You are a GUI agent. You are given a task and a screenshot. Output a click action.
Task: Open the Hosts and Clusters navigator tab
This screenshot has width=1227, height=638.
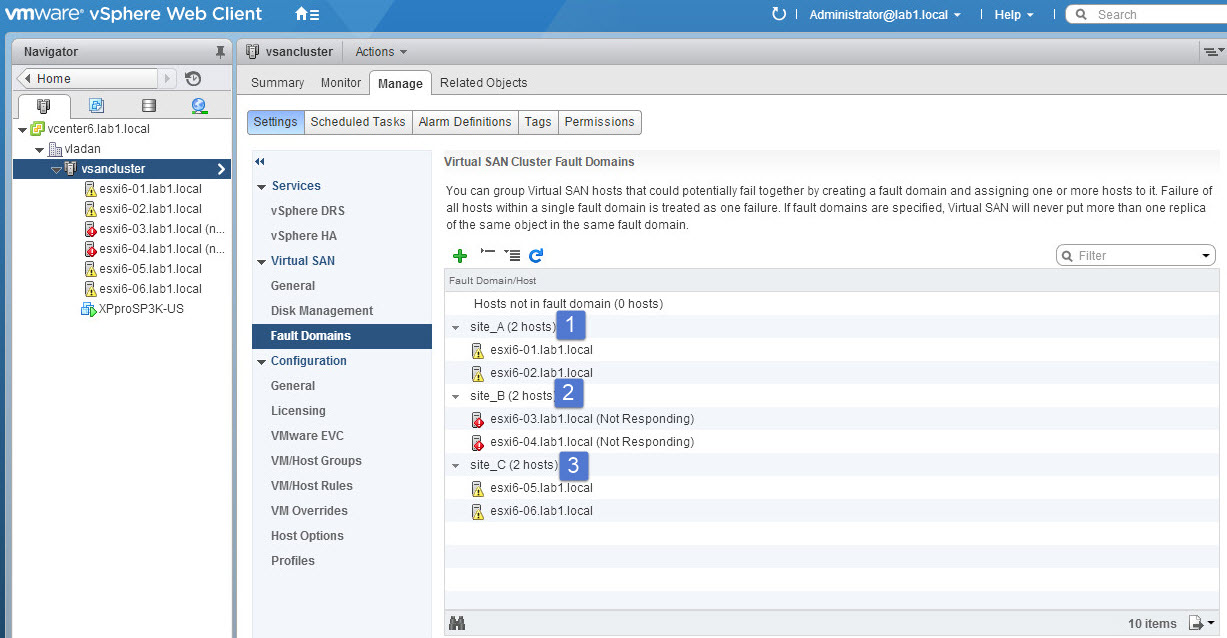(44, 106)
